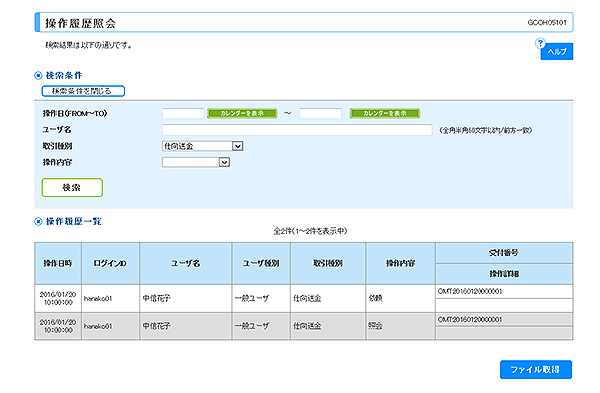Click reception number in the 依頼 row
600x393 pixels.
[470, 292]
